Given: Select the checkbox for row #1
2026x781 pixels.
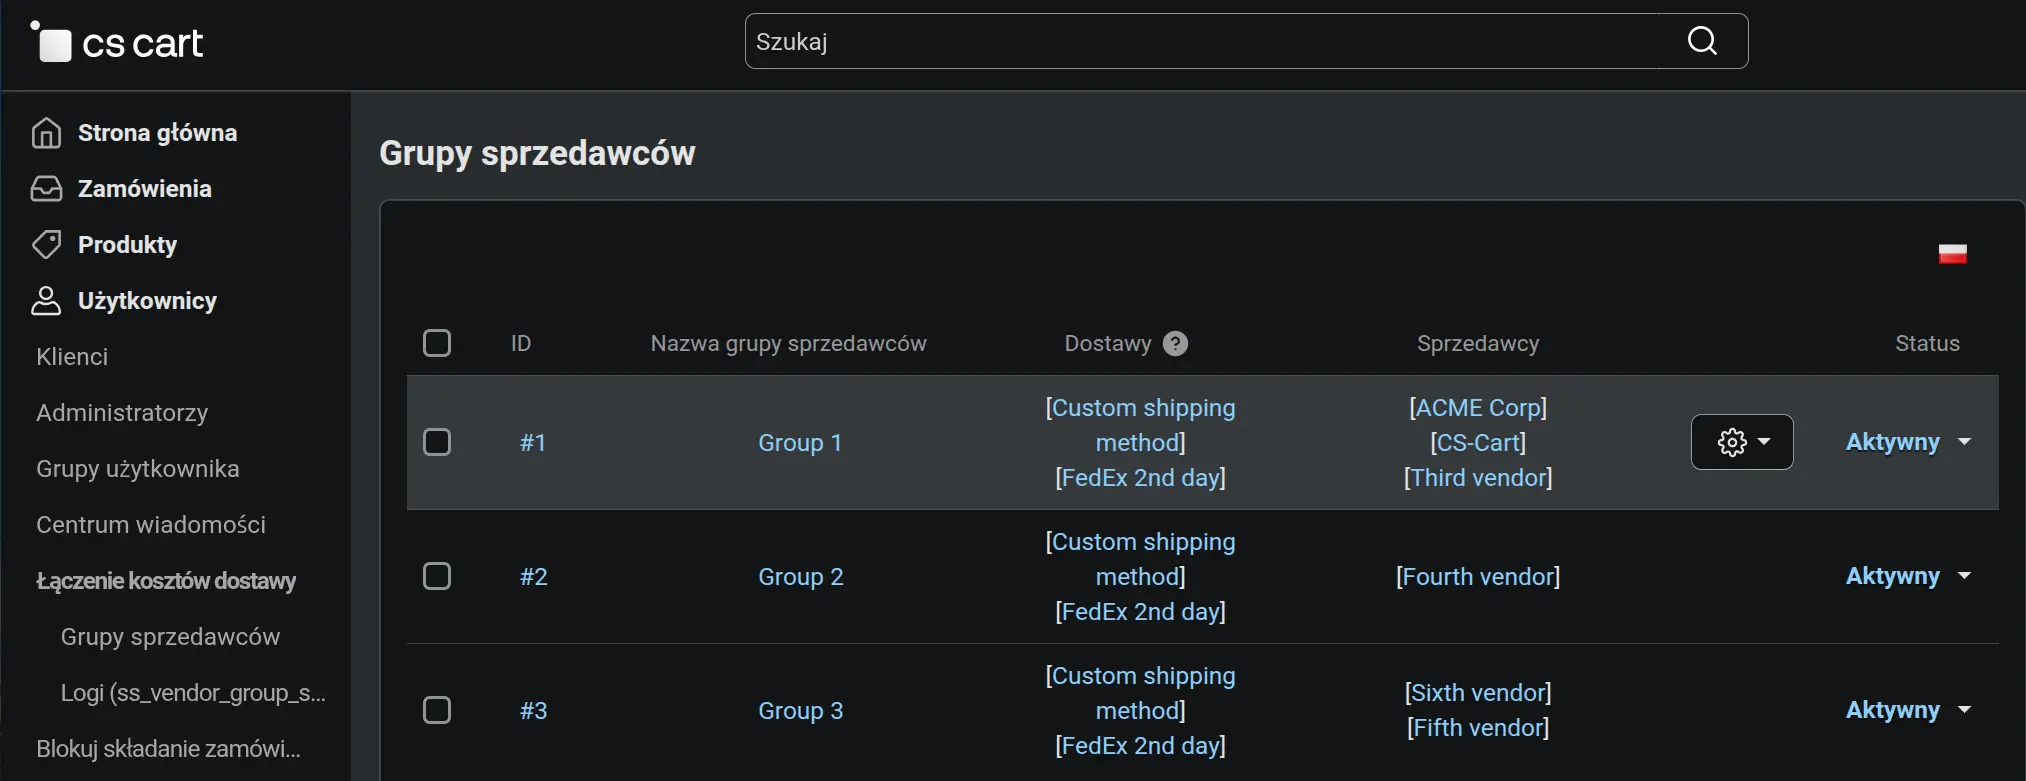Looking at the screenshot, I should pos(437,442).
